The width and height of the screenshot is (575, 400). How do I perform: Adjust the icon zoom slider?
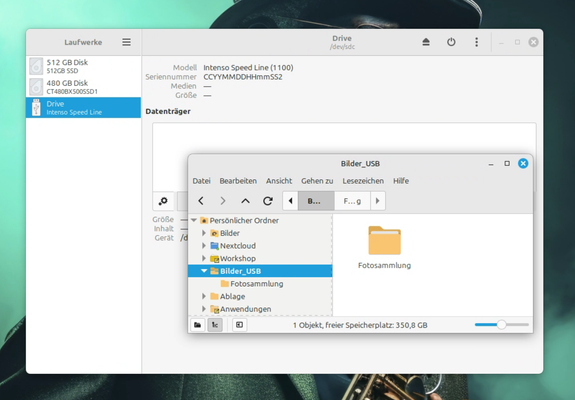point(501,324)
